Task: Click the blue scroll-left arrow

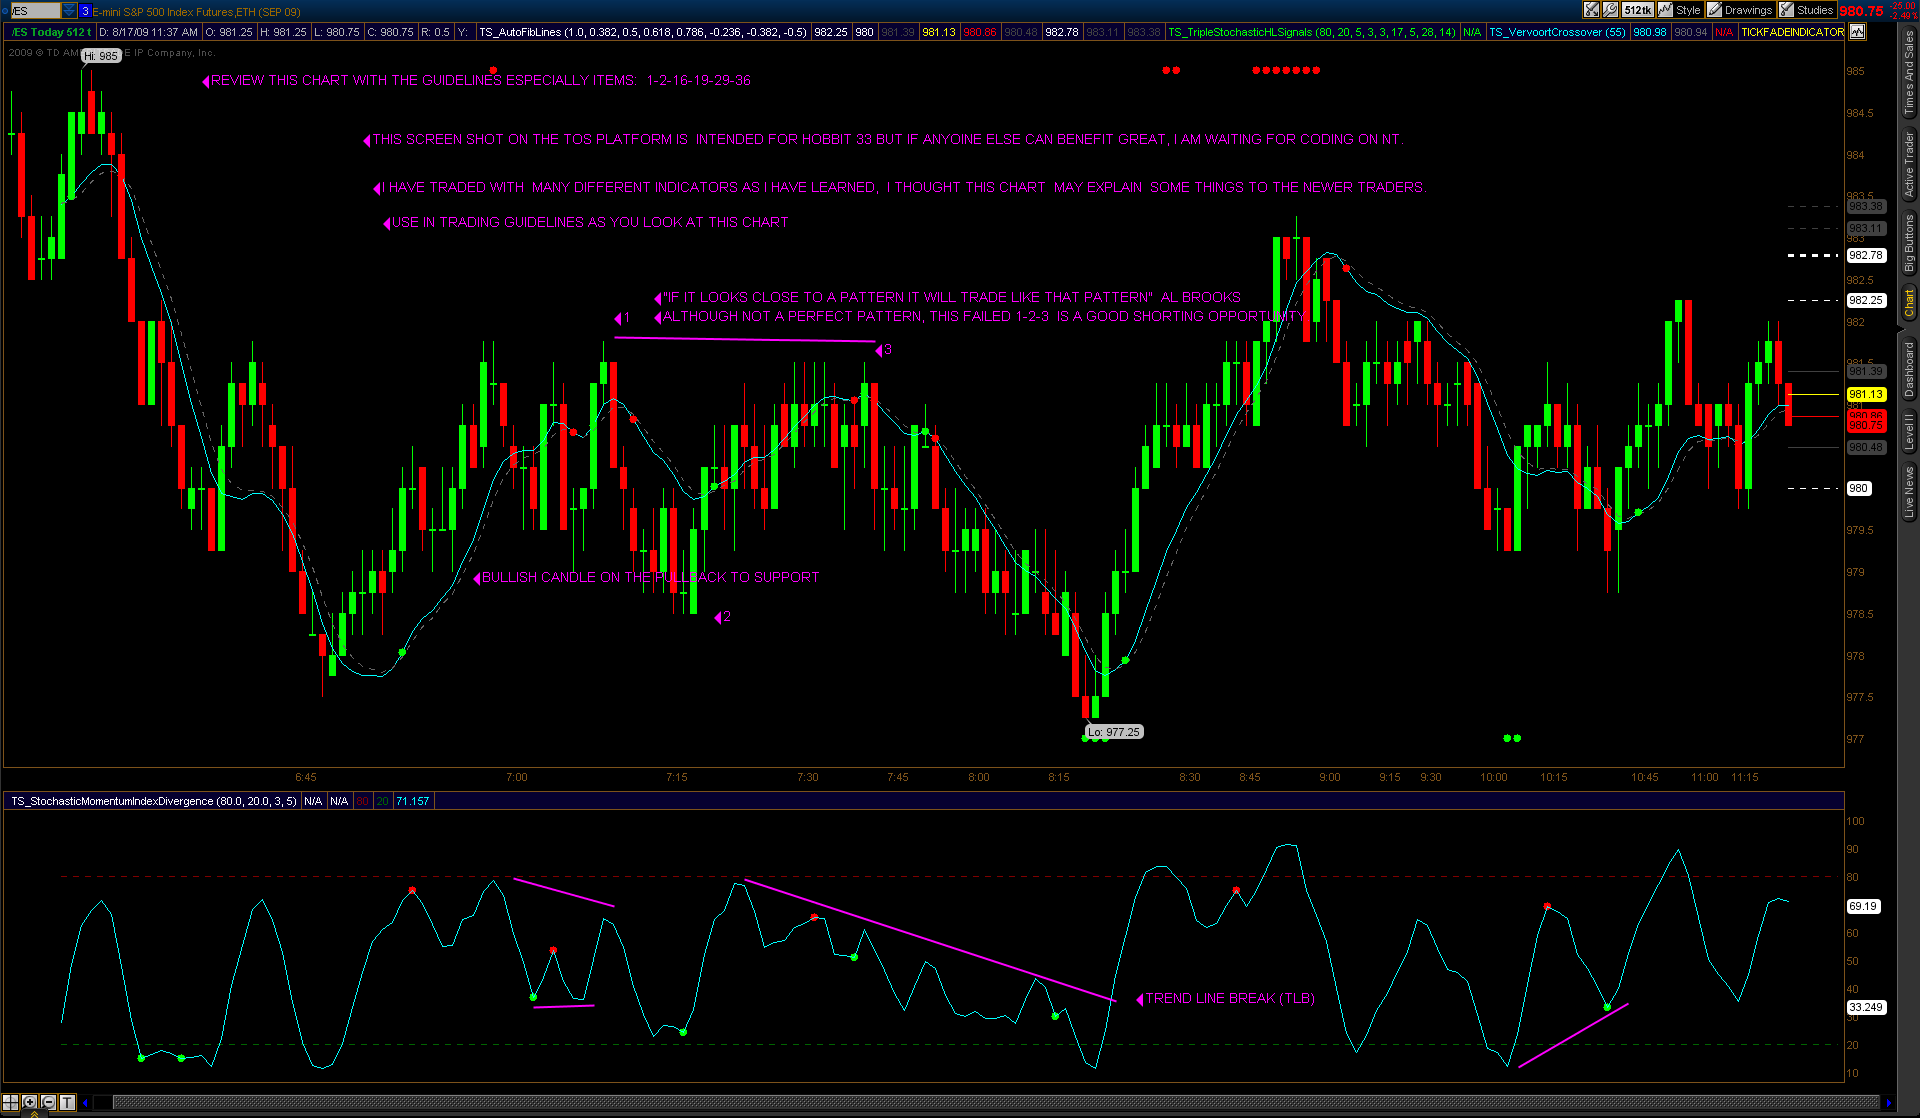Action: (86, 1103)
